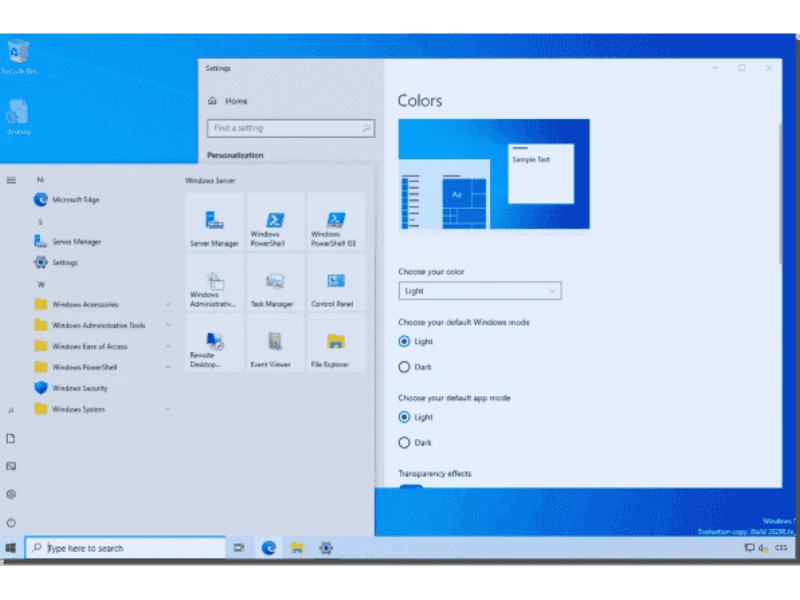Viewport: 800px width, 600px height.
Task: Click the Windows Start button
Action: [11, 548]
